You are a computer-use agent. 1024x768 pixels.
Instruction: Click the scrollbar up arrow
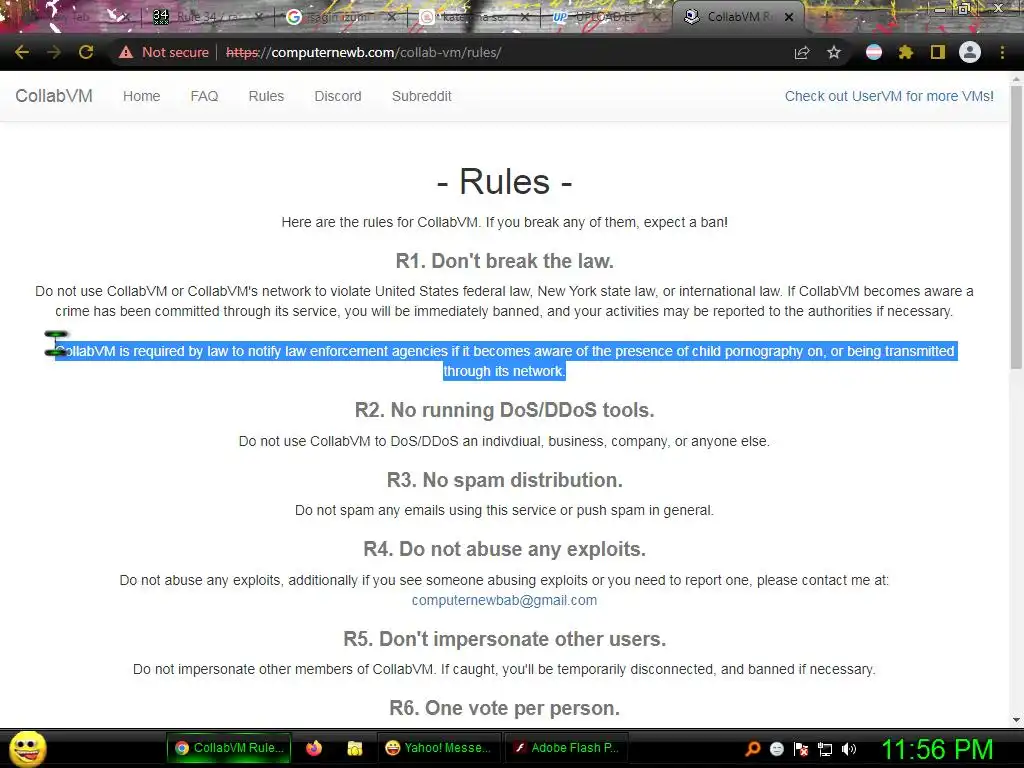(x=1016, y=79)
